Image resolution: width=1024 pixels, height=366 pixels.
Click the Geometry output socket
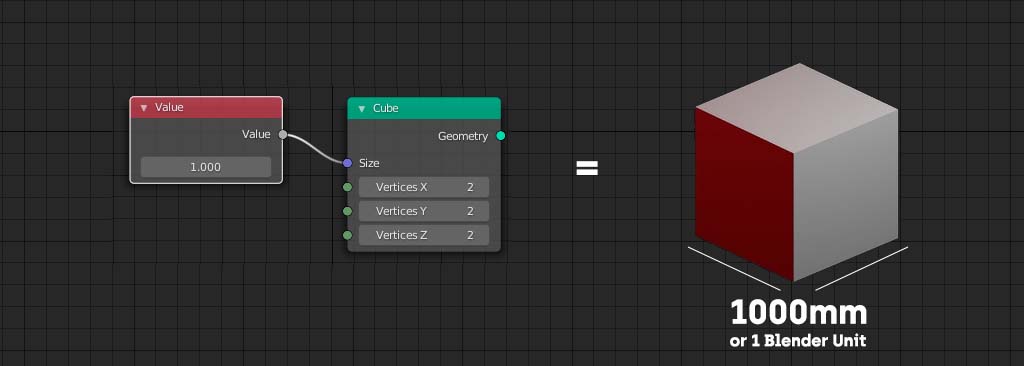pyautogui.click(x=501, y=136)
